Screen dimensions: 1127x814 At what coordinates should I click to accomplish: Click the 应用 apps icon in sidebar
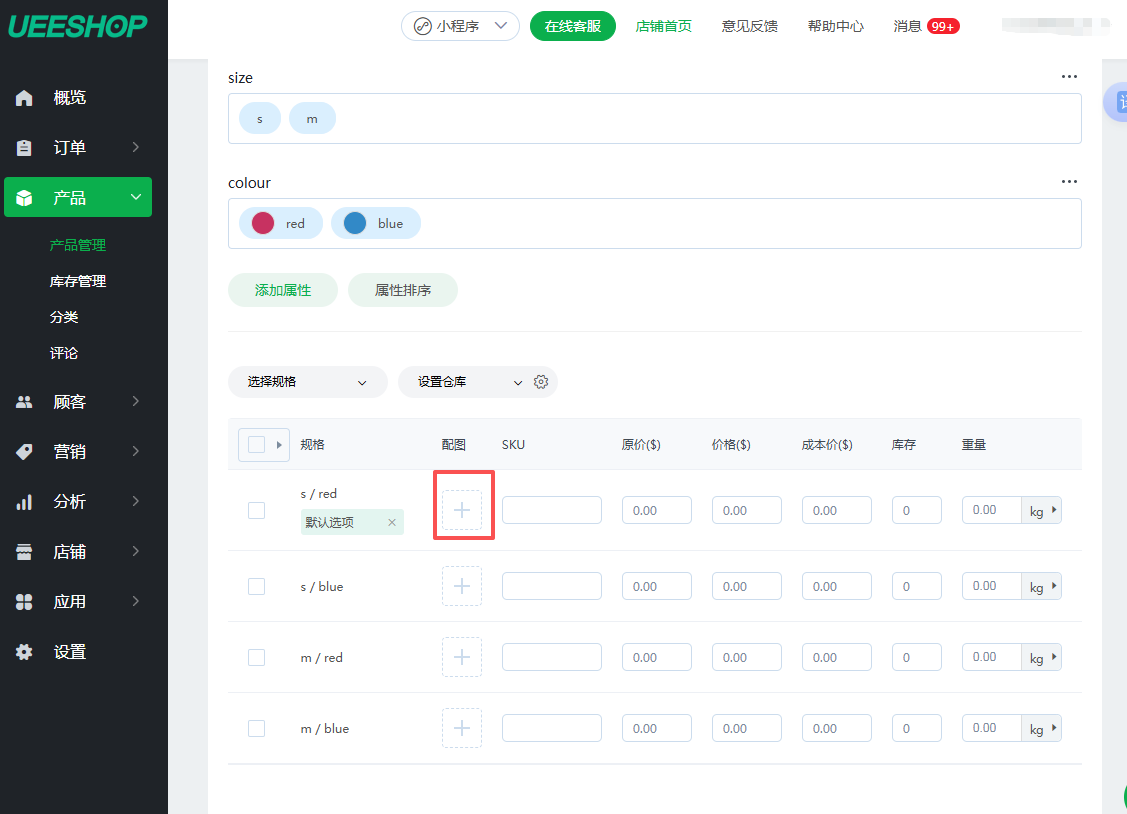tap(25, 602)
